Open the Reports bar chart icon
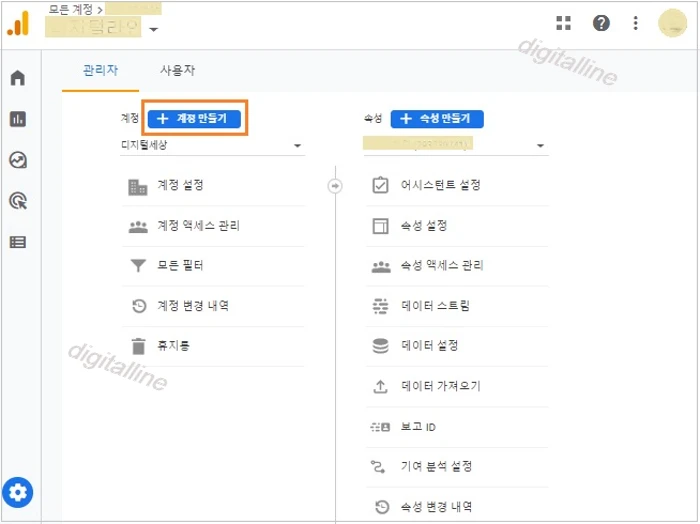The image size is (700, 524). coord(18,119)
